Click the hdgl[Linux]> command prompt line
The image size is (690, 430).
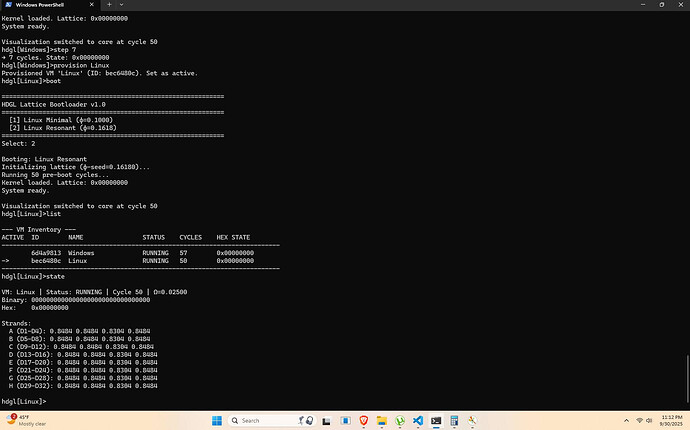(x=24, y=401)
